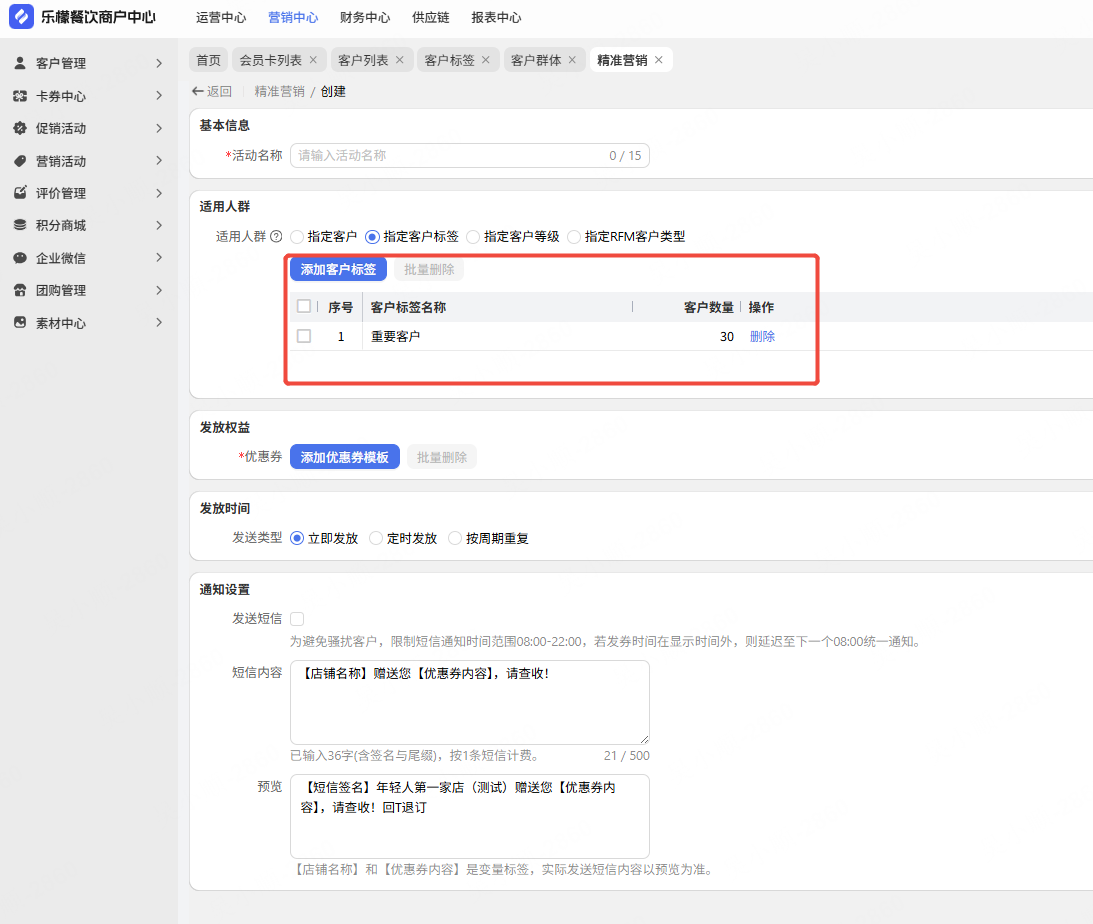Screen dimensions: 1093x924
Task: Select the 指定客户标签 radio option
Action: coord(372,237)
